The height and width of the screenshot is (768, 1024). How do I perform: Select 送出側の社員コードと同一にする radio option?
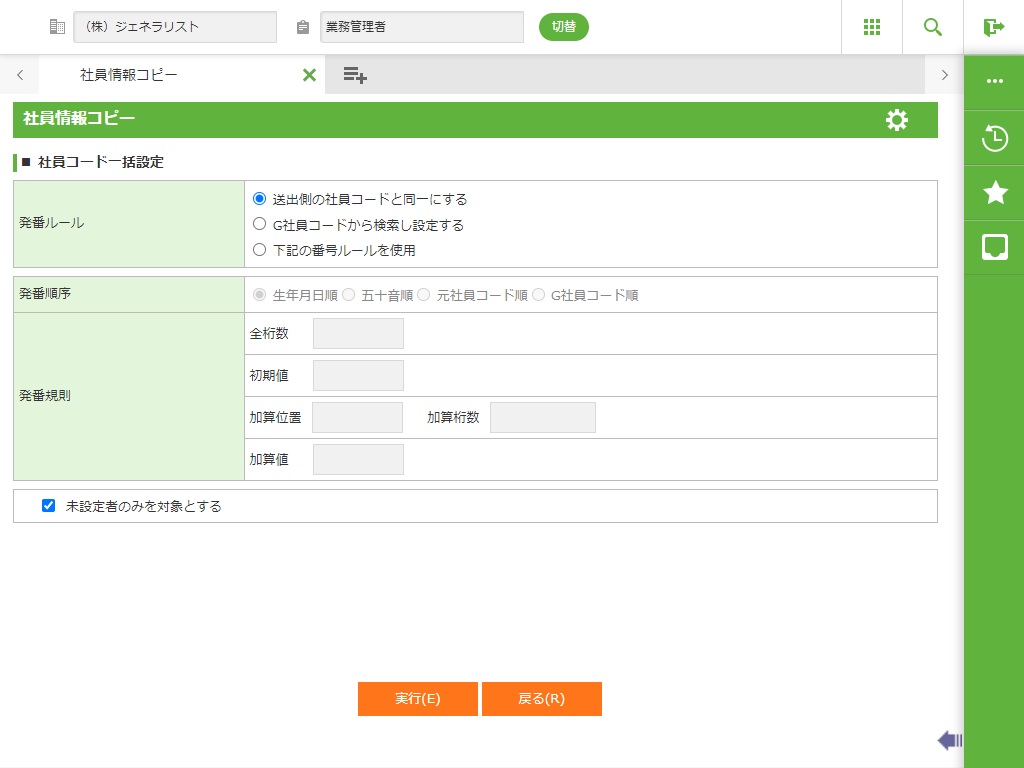[x=260, y=199]
